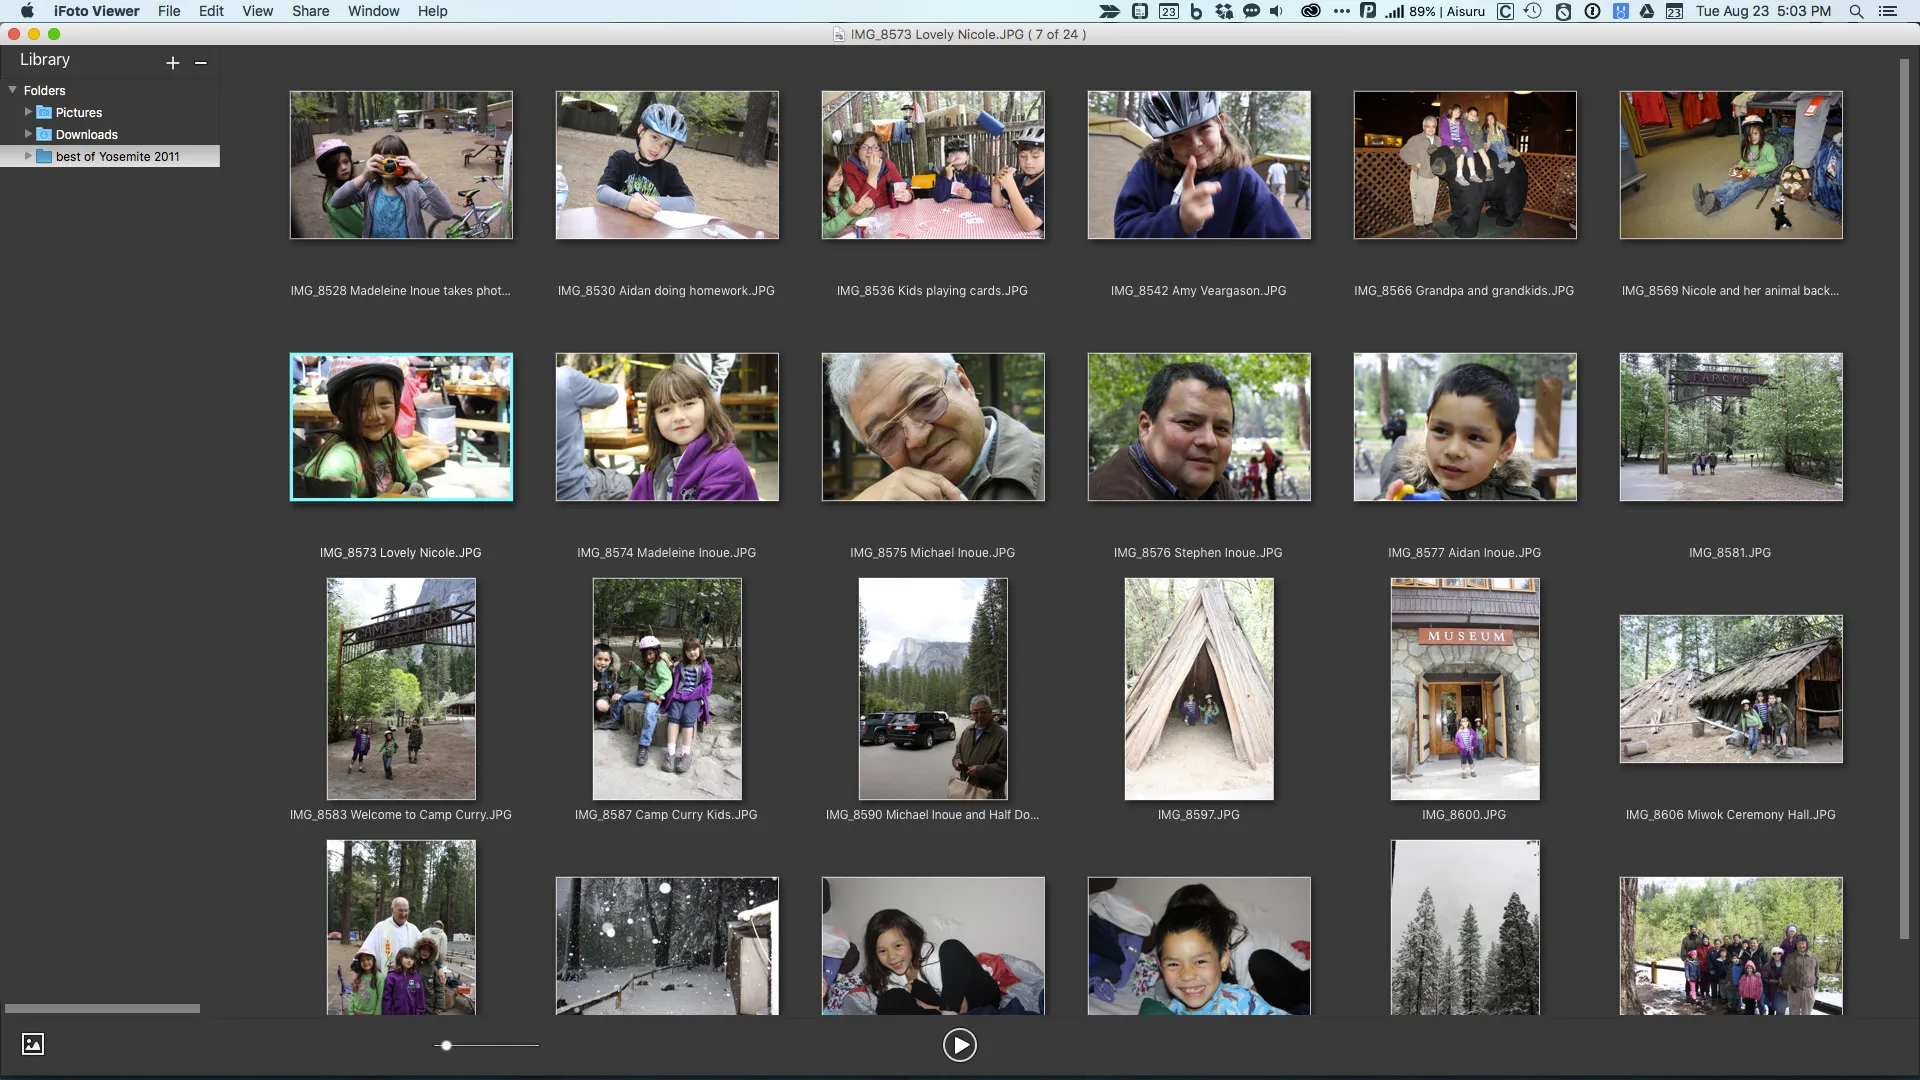Expand the Pictures folder
Image resolution: width=1920 pixels, height=1080 pixels.
click(x=26, y=112)
